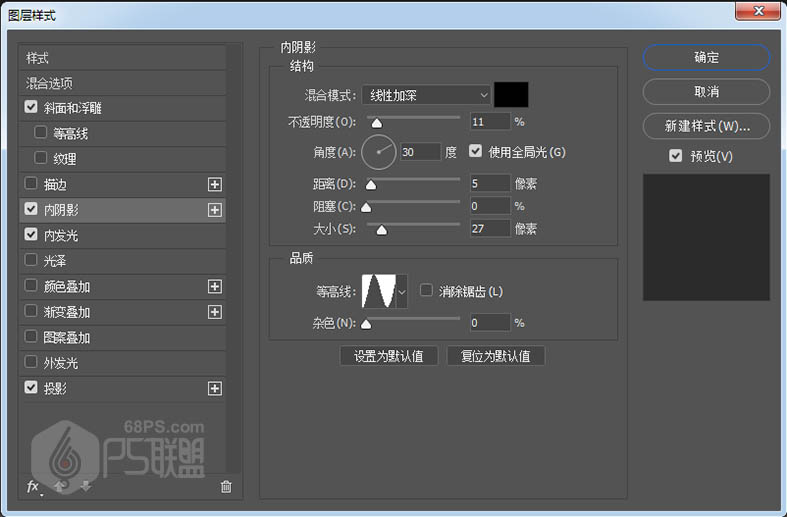
Task: Click the plus icon beside 描边
Action: (x=215, y=184)
